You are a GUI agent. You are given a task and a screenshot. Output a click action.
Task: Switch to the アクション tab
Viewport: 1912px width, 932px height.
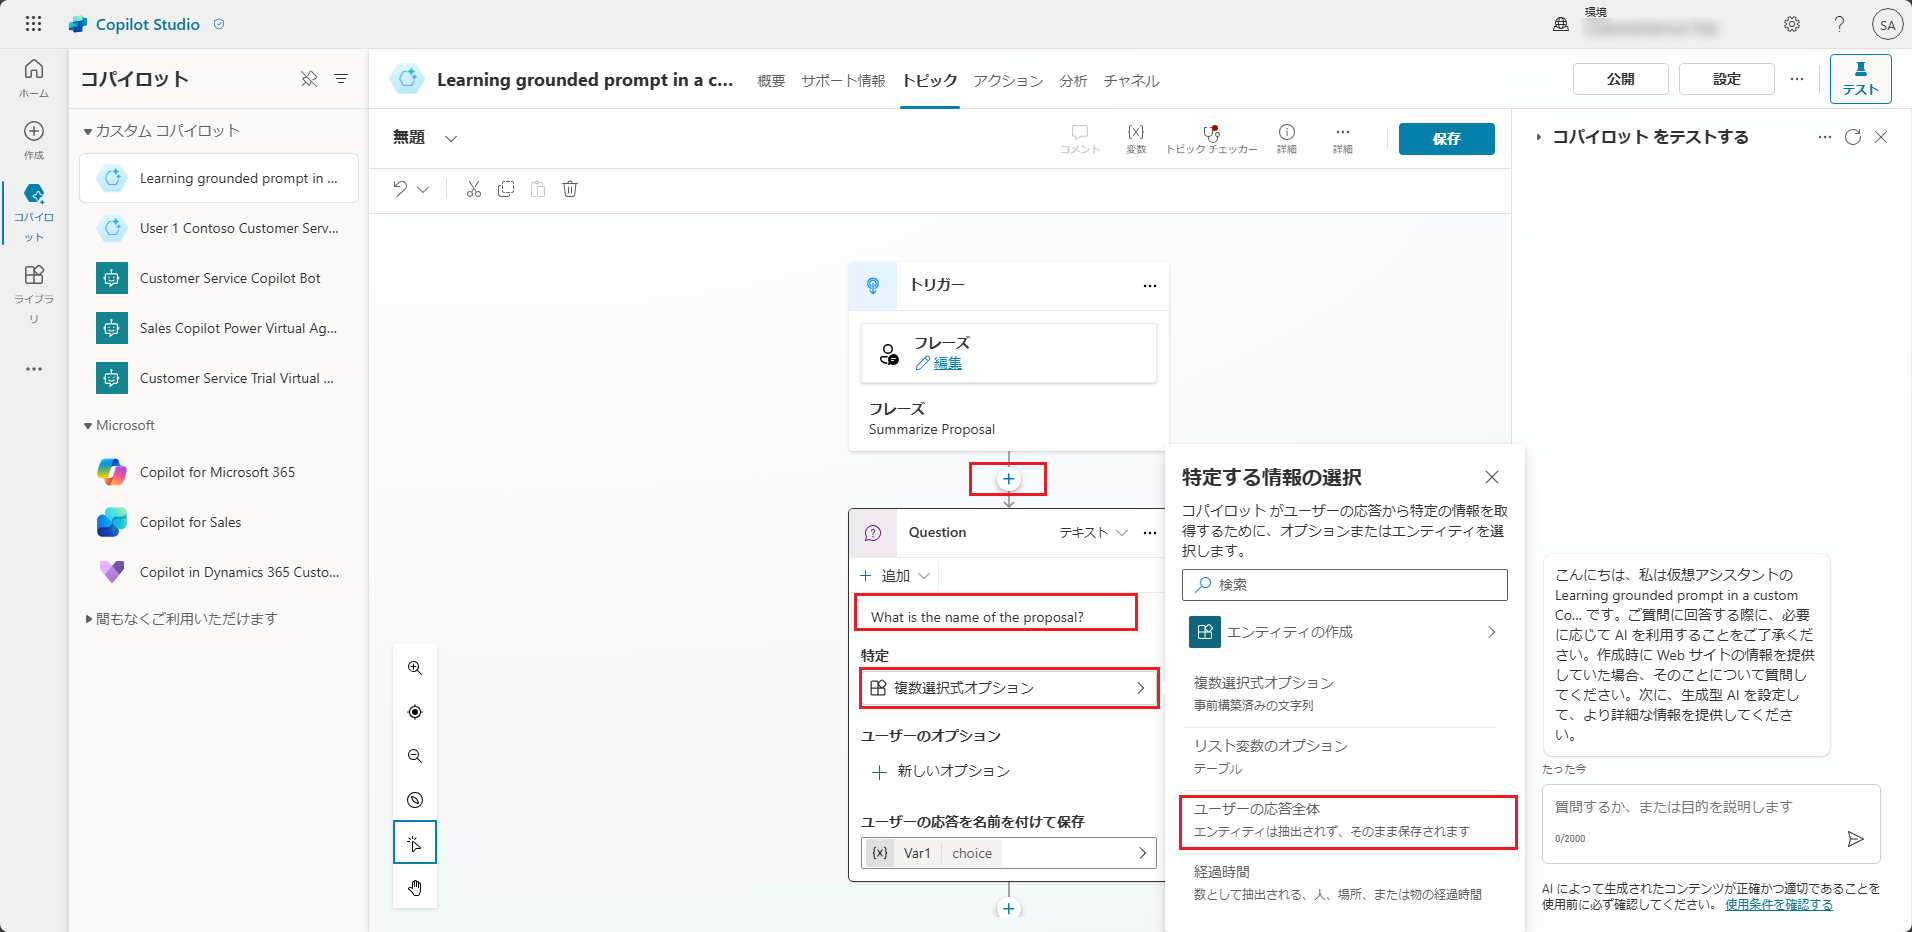(x=1008, y=81)
